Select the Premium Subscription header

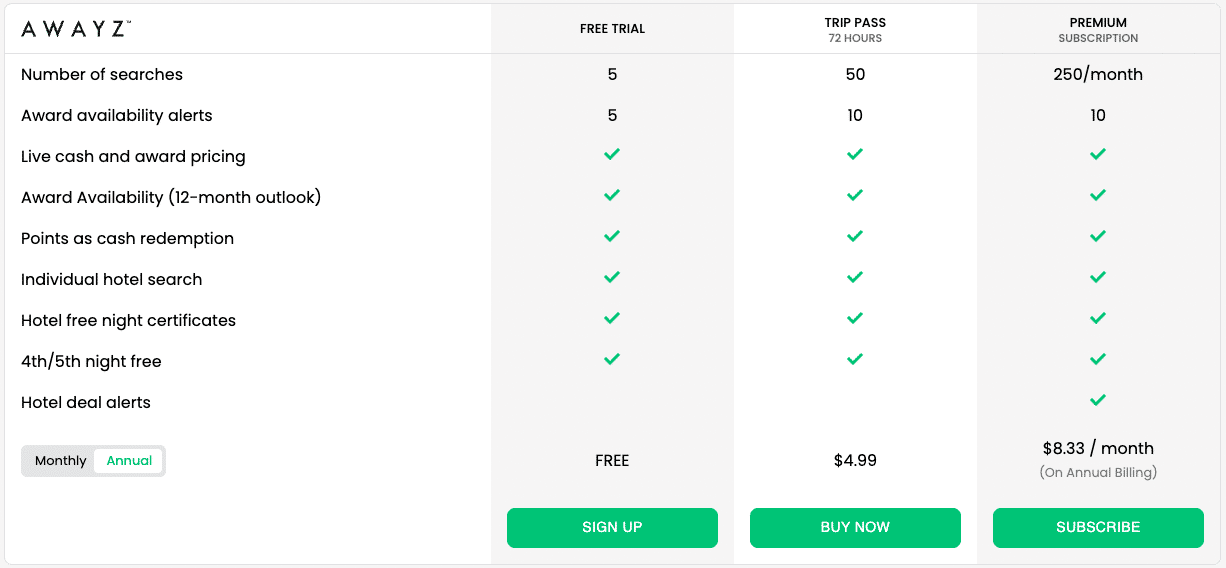1098,29
